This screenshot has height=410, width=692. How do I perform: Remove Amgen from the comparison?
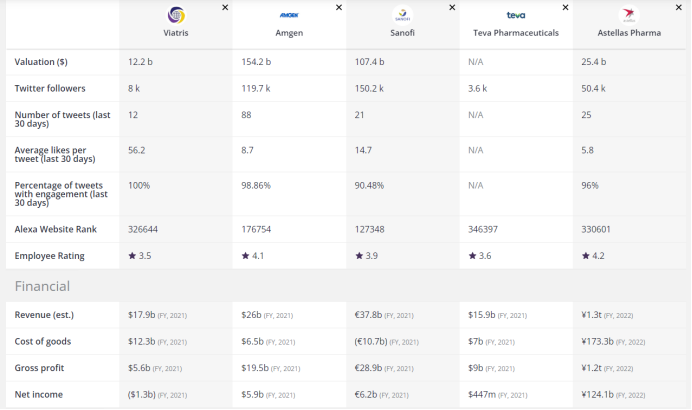[x=339, y=7]
